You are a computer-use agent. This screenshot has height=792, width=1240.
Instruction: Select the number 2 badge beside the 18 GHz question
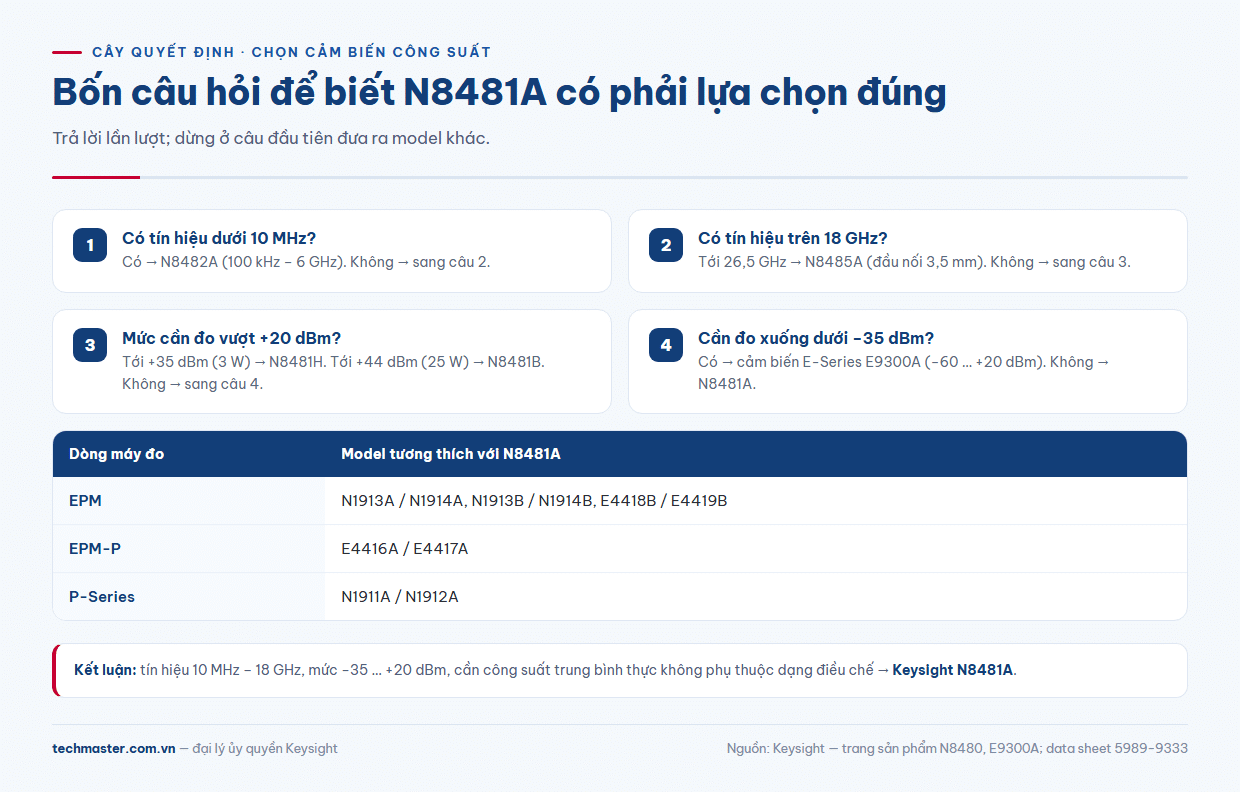[x=666, y=245]
